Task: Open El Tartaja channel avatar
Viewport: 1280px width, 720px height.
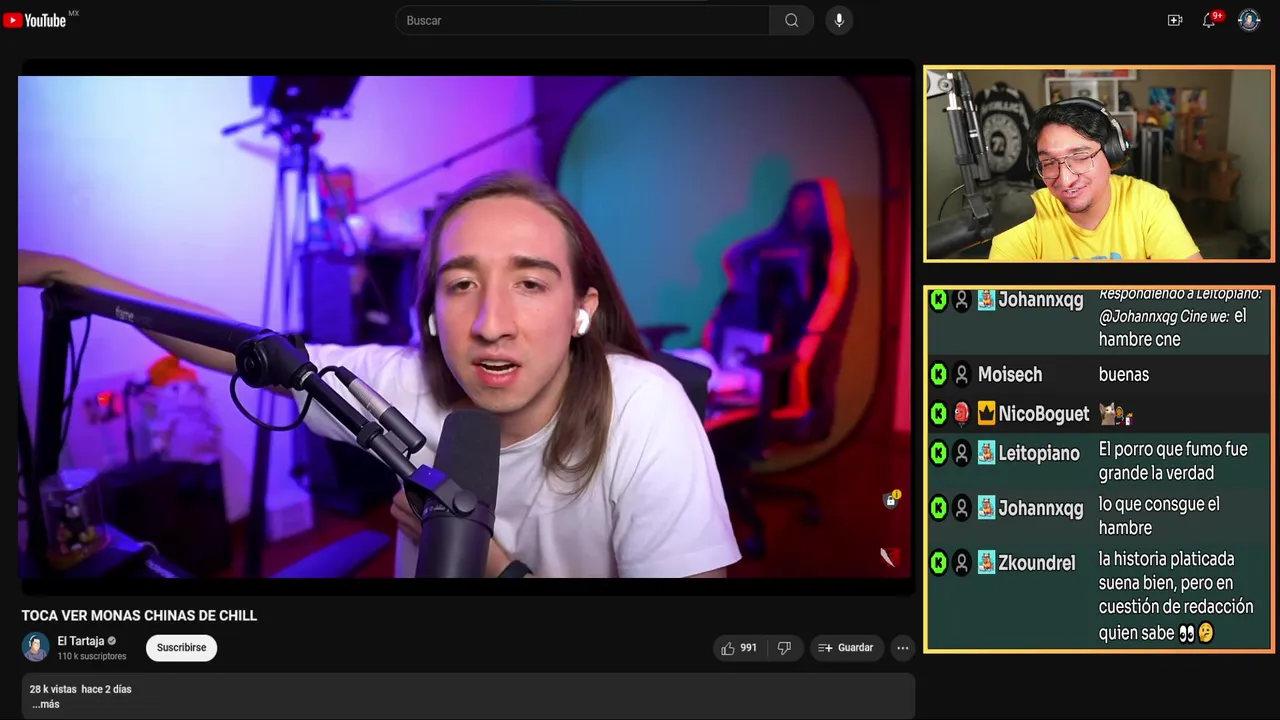Action: pyautogui.click(x=35, y=647)
